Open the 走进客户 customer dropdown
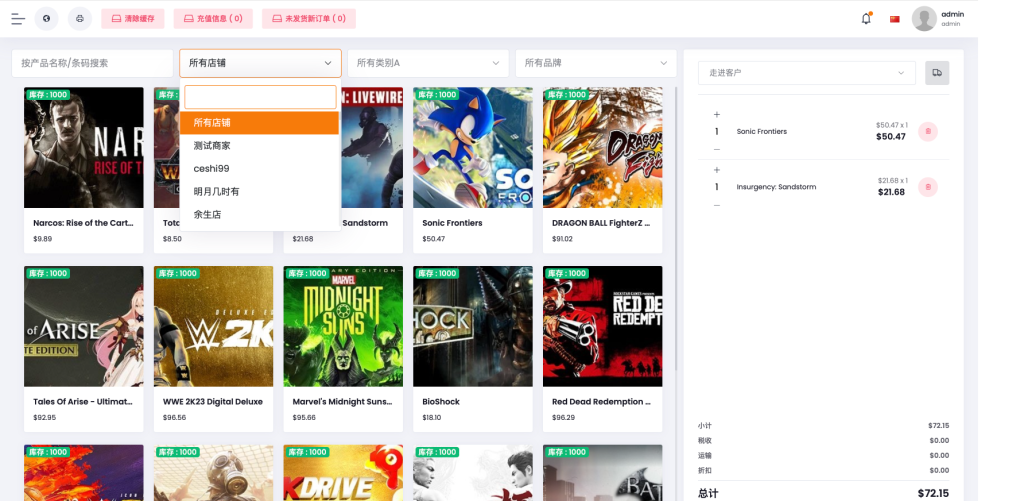 coord(807,73)
